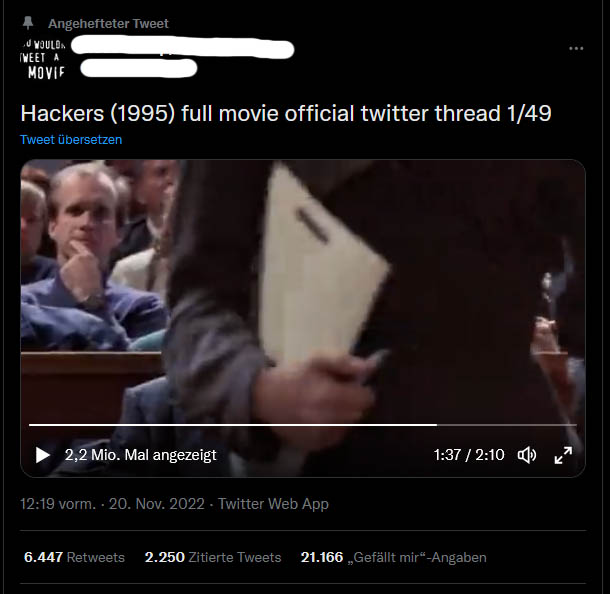Click the video frame to pause or play
Viewport: 610px width, 594px height.
coord(303,288)
